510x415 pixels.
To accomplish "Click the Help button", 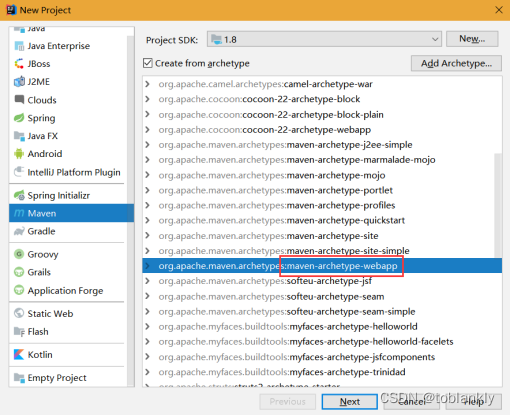I will coord(474,402).
